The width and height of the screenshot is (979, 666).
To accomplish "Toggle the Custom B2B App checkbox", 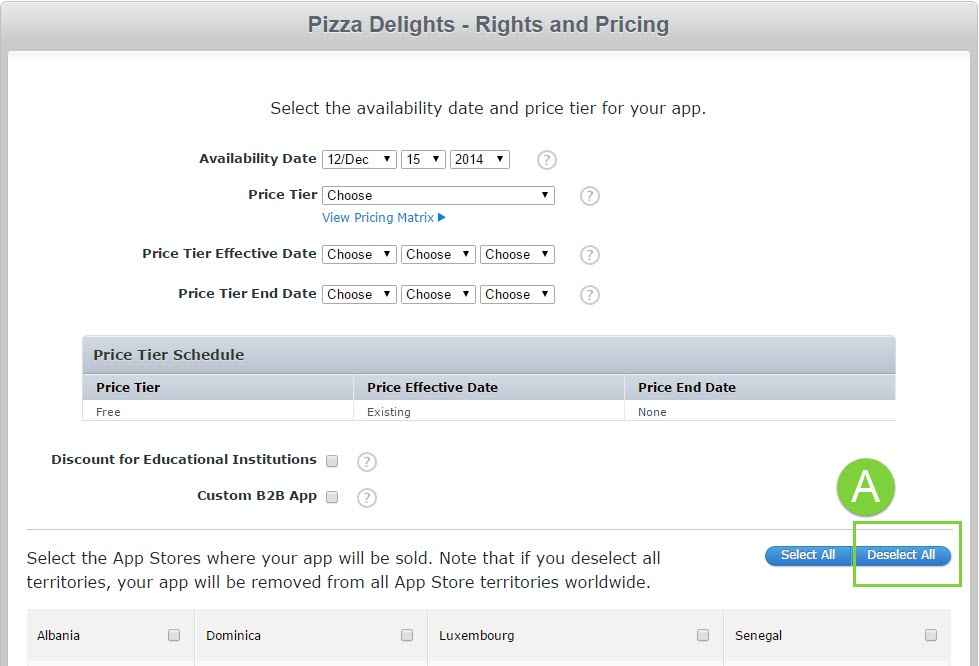I will [332, 497].
